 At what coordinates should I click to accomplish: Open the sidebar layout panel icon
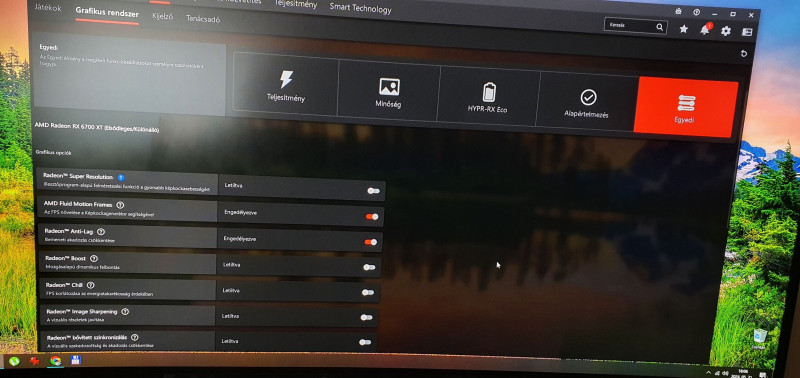747,32
